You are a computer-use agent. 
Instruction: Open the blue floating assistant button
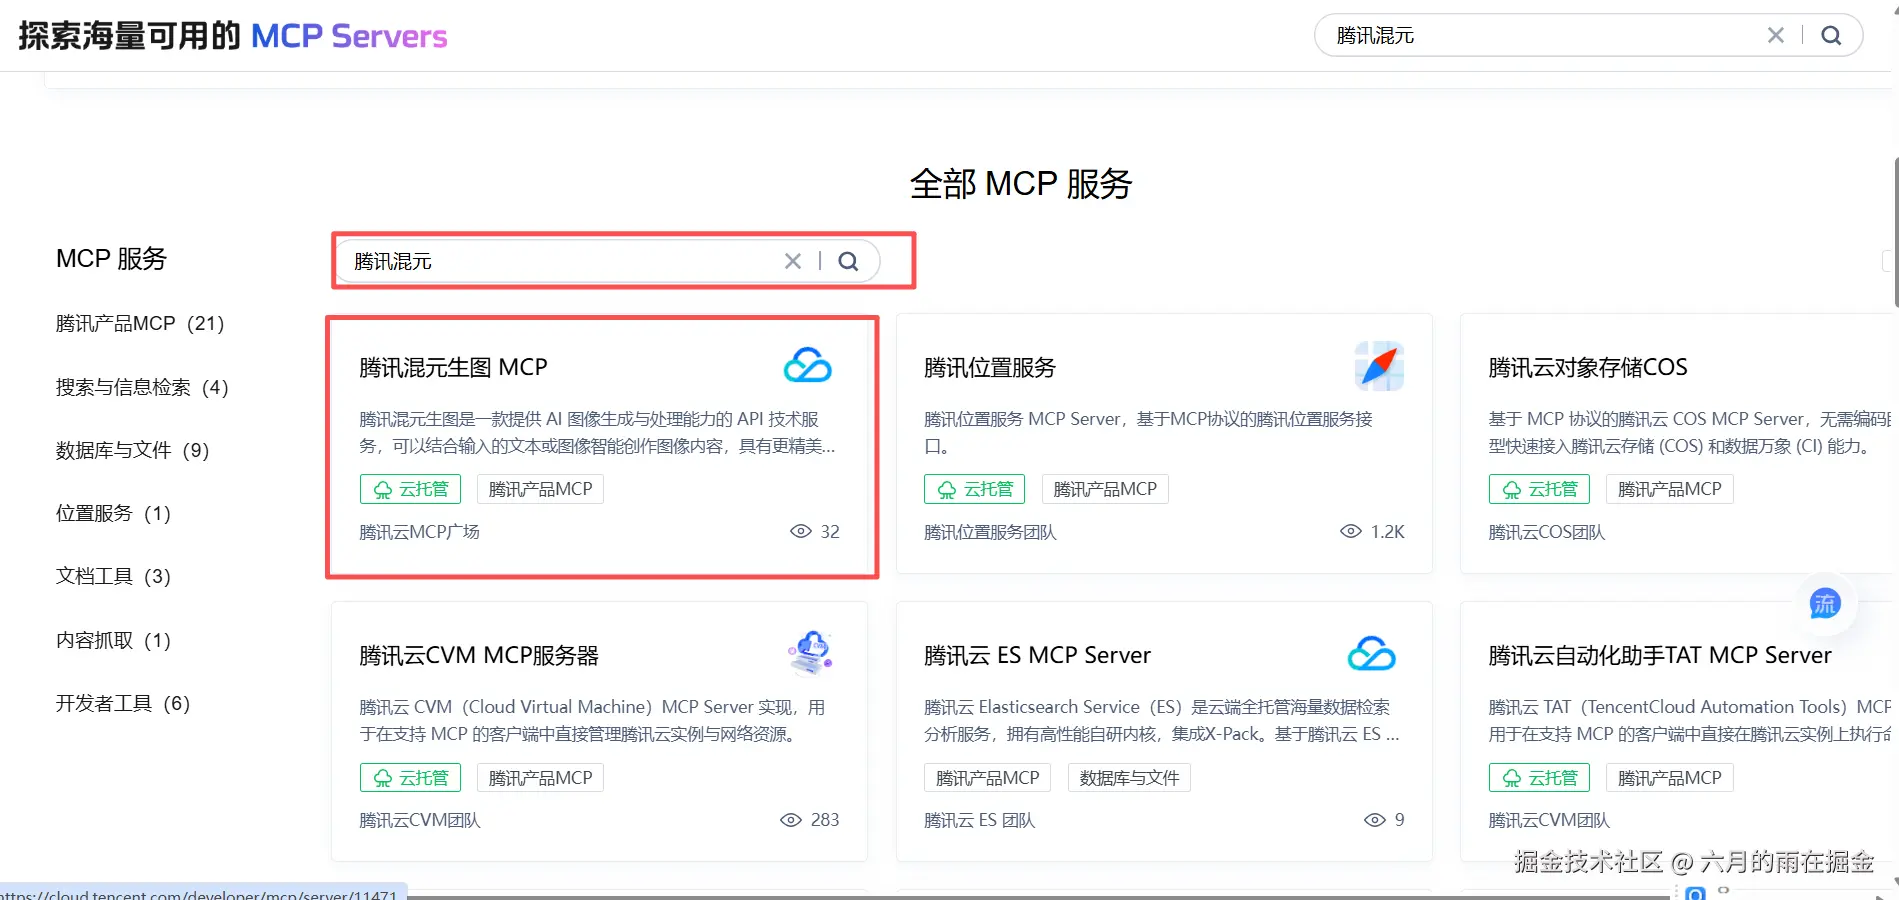1825,604
